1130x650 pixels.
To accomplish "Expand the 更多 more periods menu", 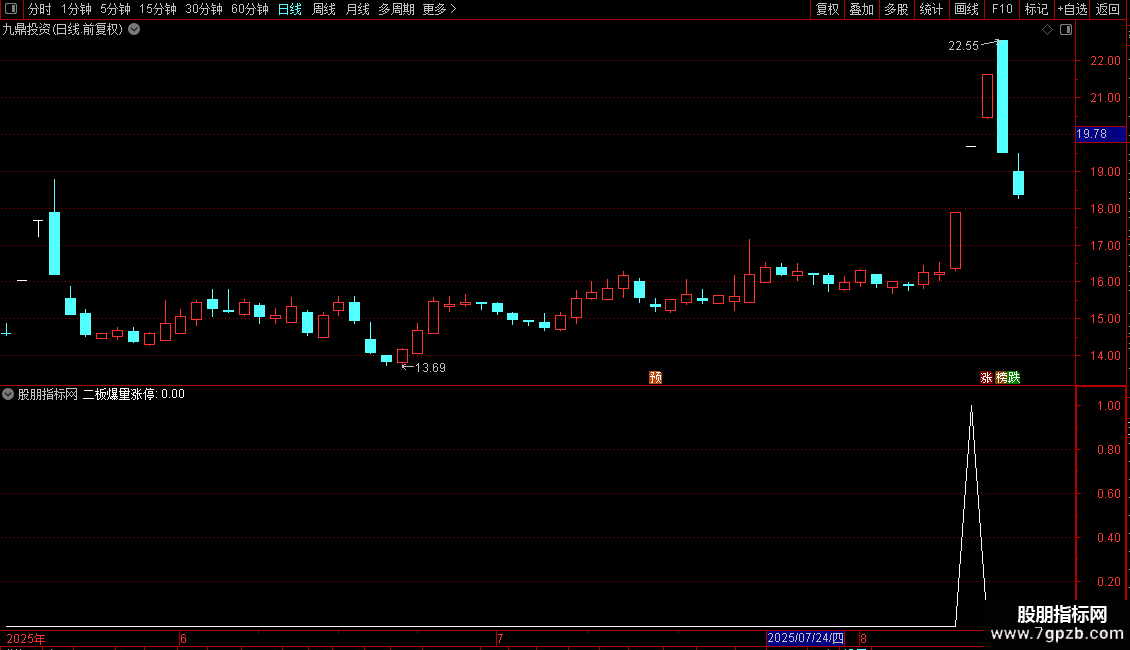I will [x=440, y=9].
